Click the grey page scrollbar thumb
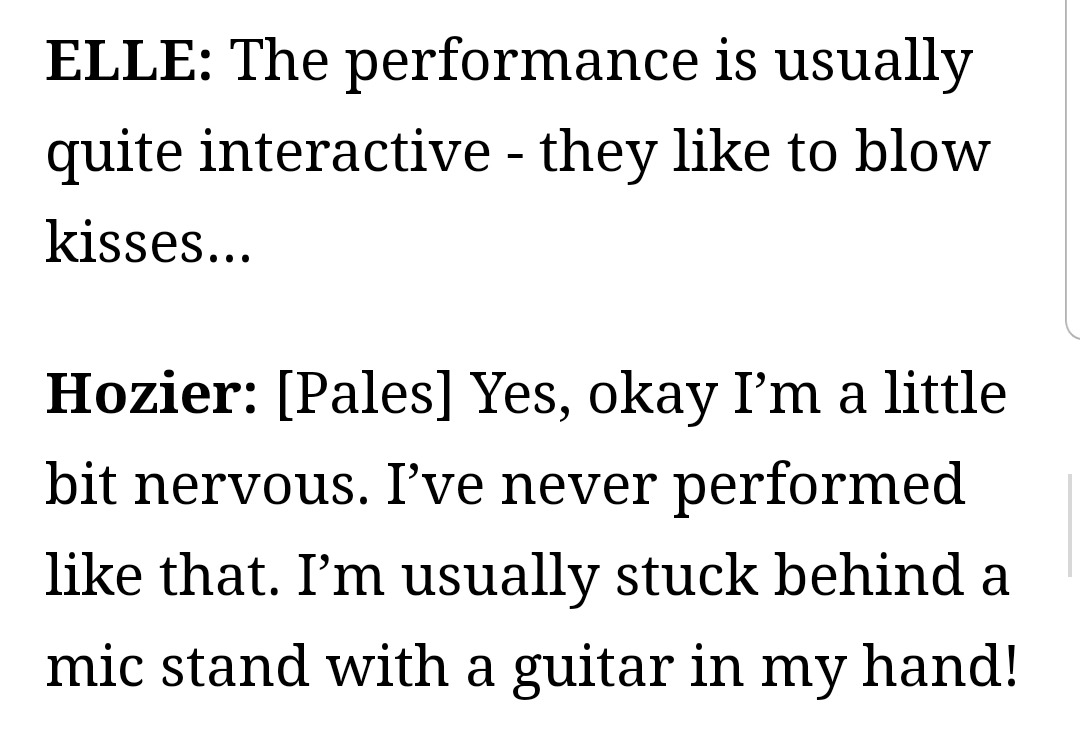 click(1070, 525)
